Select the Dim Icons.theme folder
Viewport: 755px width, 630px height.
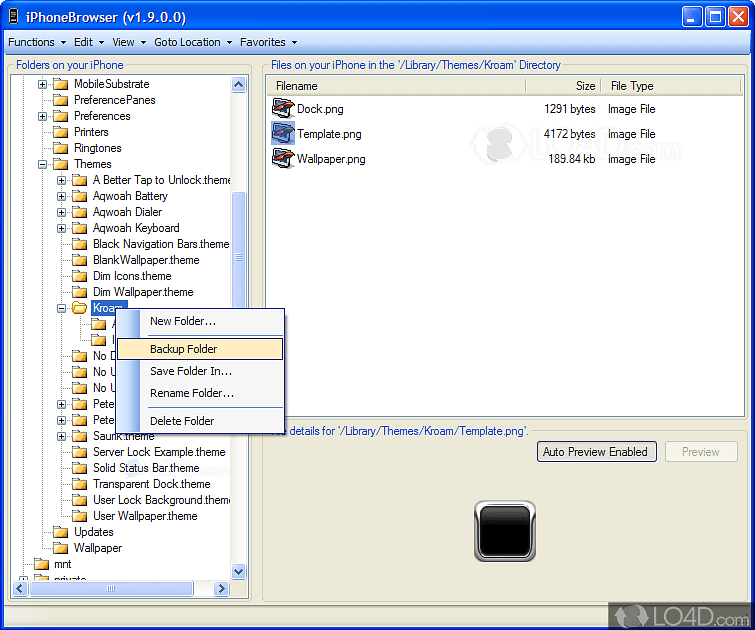tap(132, 276)
